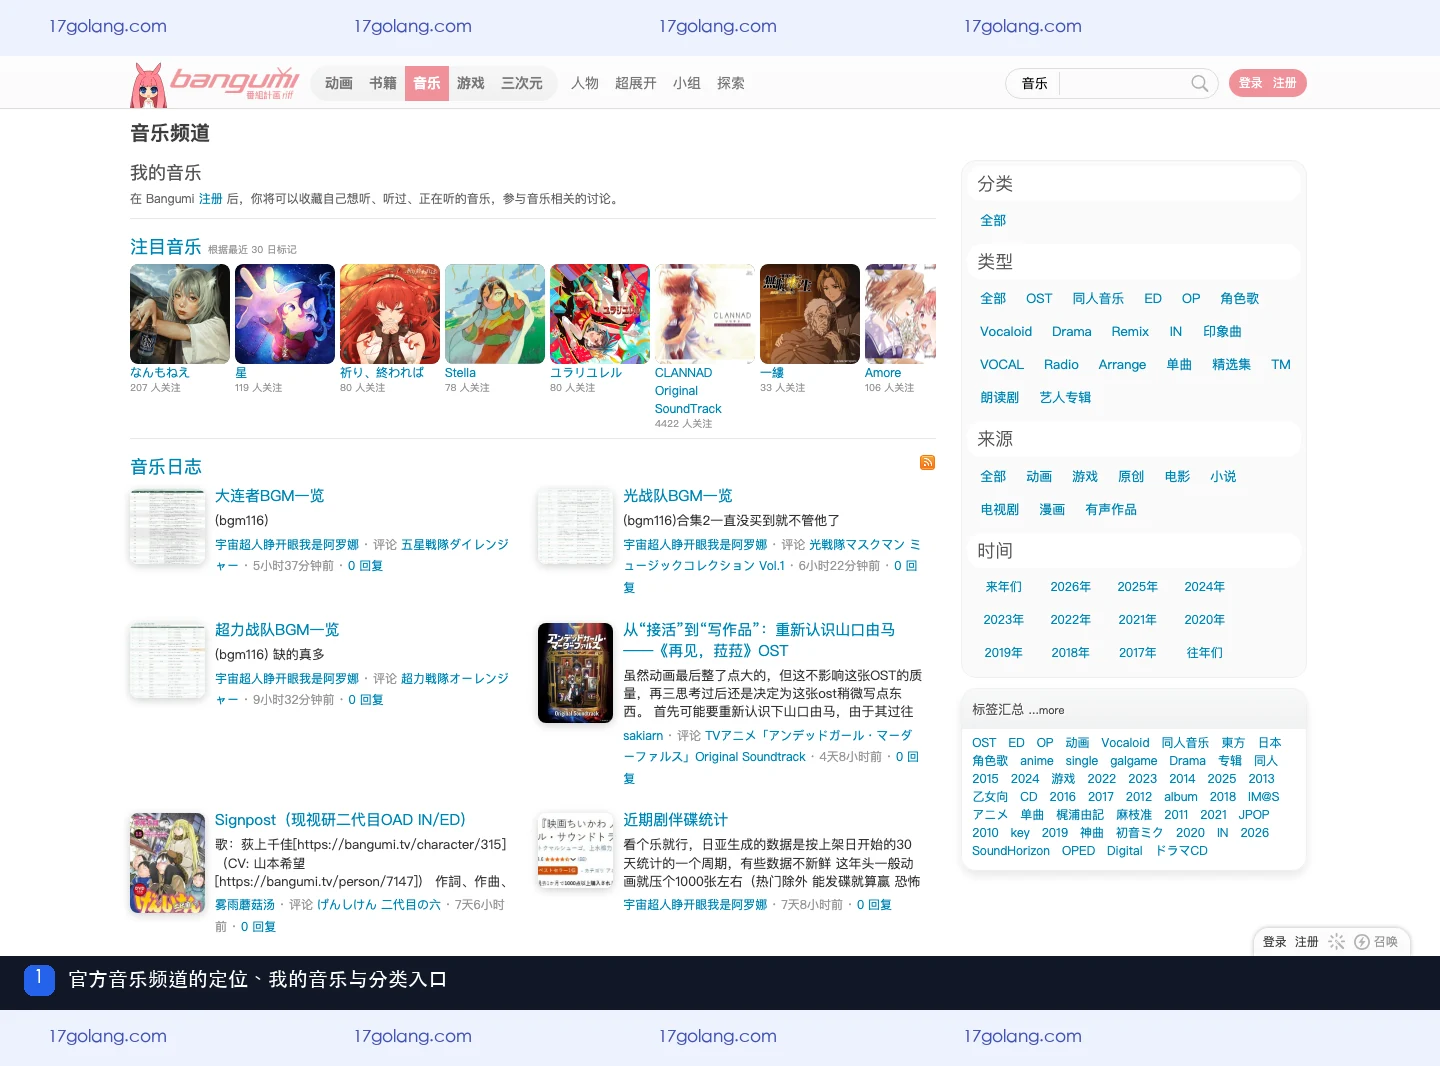Open sakiarn user profile link
Viewport: 1440px width, 1066px height.
pyautogui.click(x=643, y=735)
